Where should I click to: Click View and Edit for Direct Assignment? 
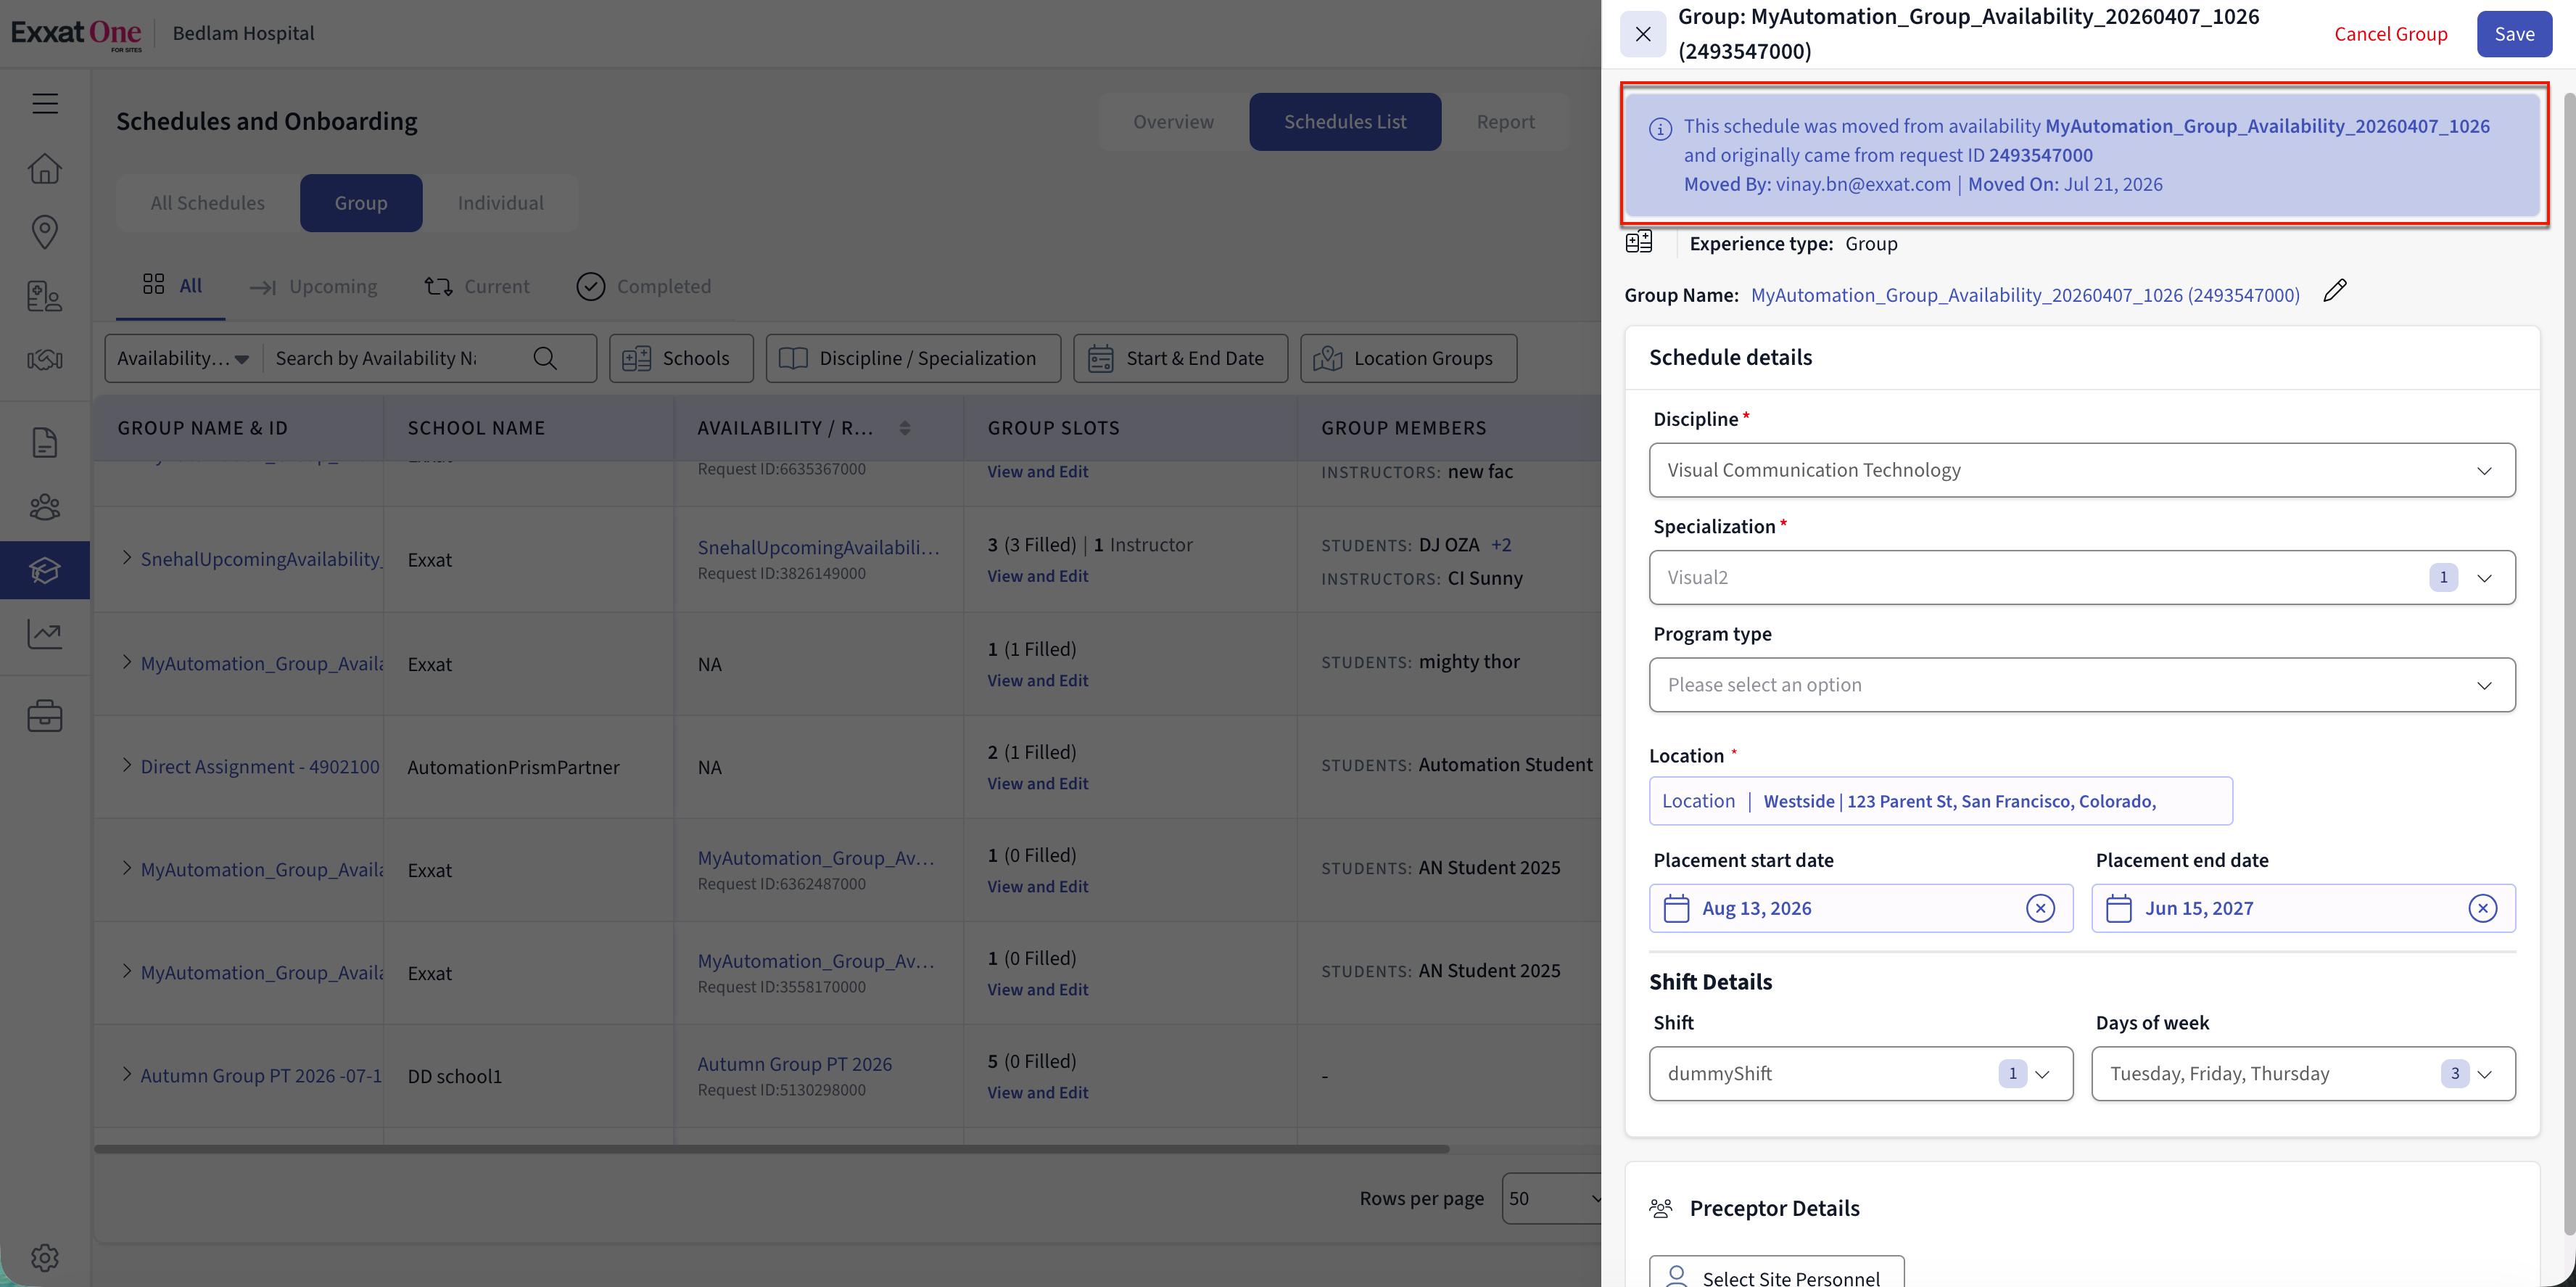pyautogui.click(x=1037, y=784)
